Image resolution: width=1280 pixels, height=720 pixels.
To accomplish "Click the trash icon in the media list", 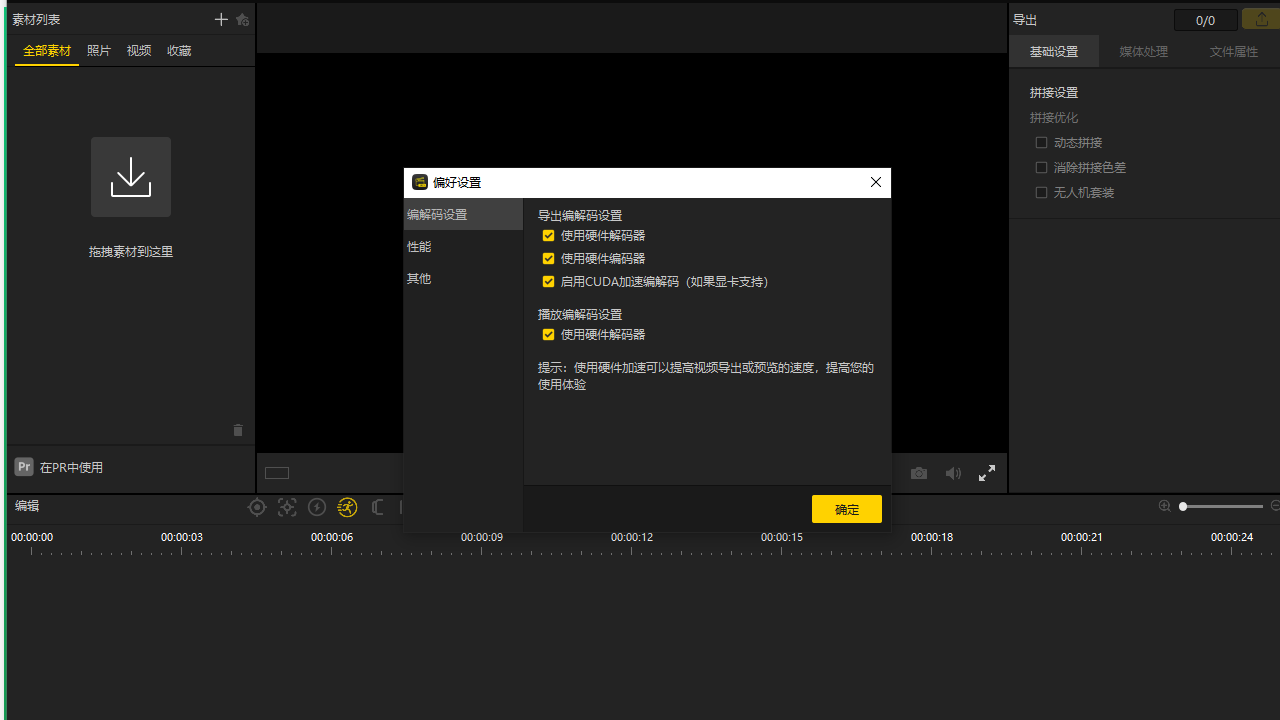I will (x=238, y=430).
